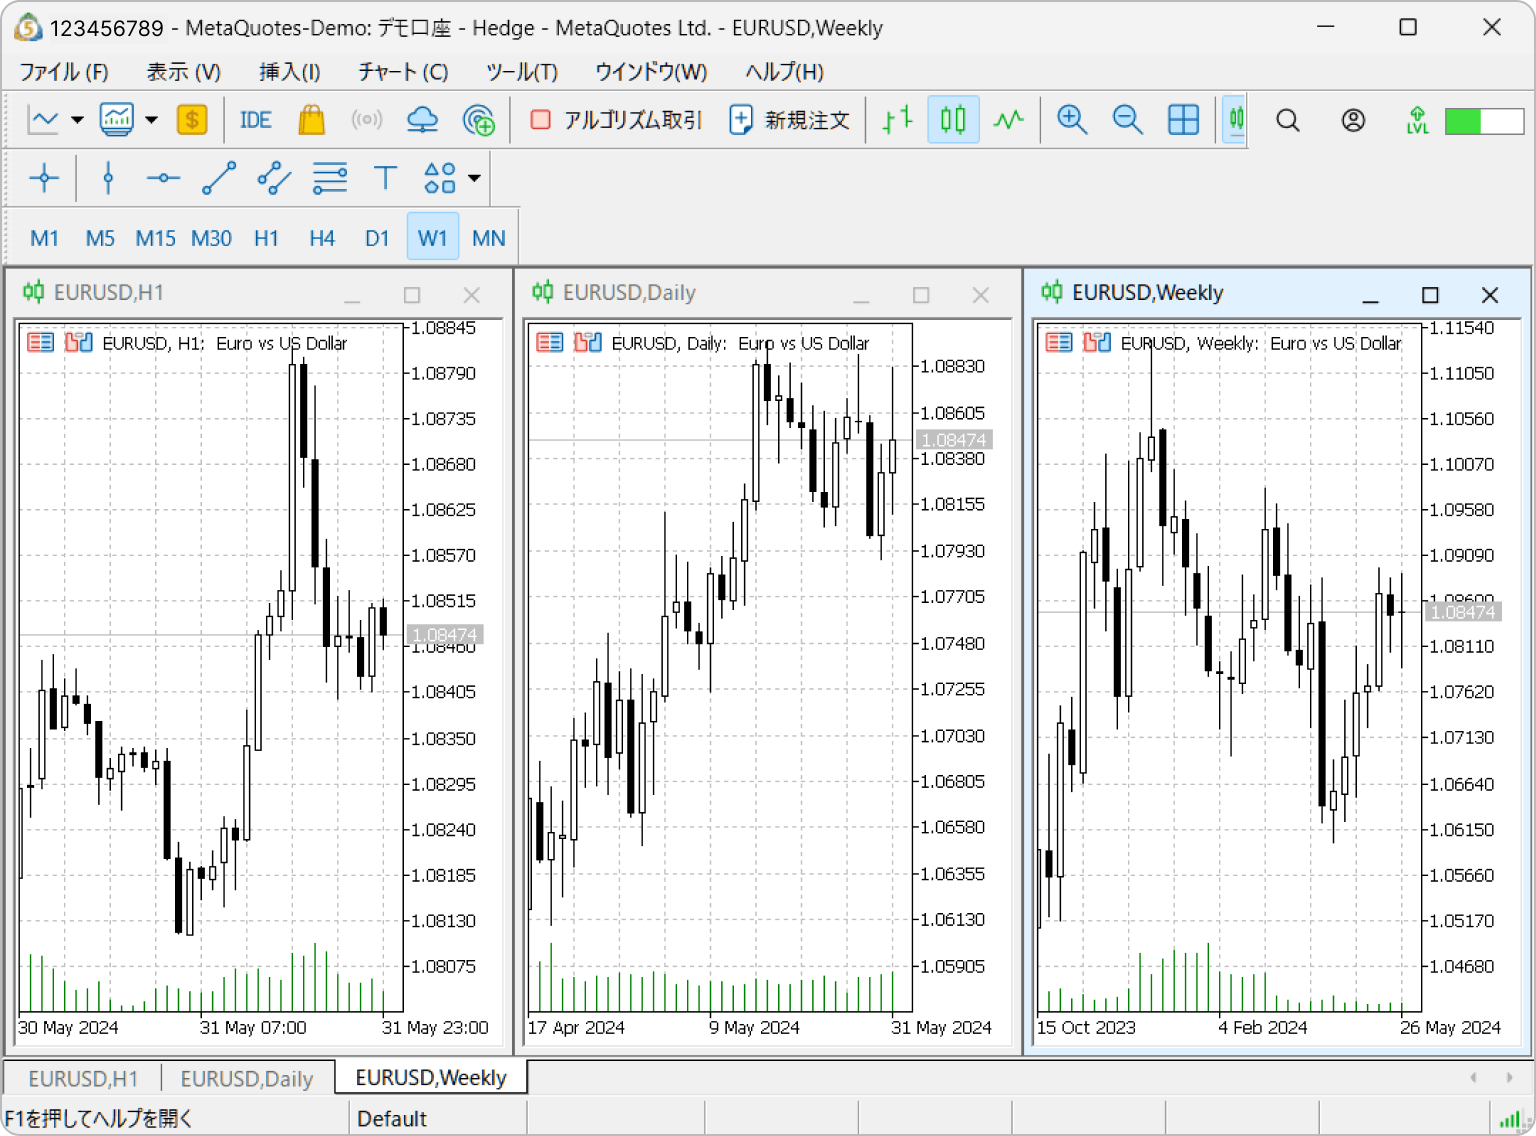
Task: Select H4 timeframe
Action: click(322, 238)
